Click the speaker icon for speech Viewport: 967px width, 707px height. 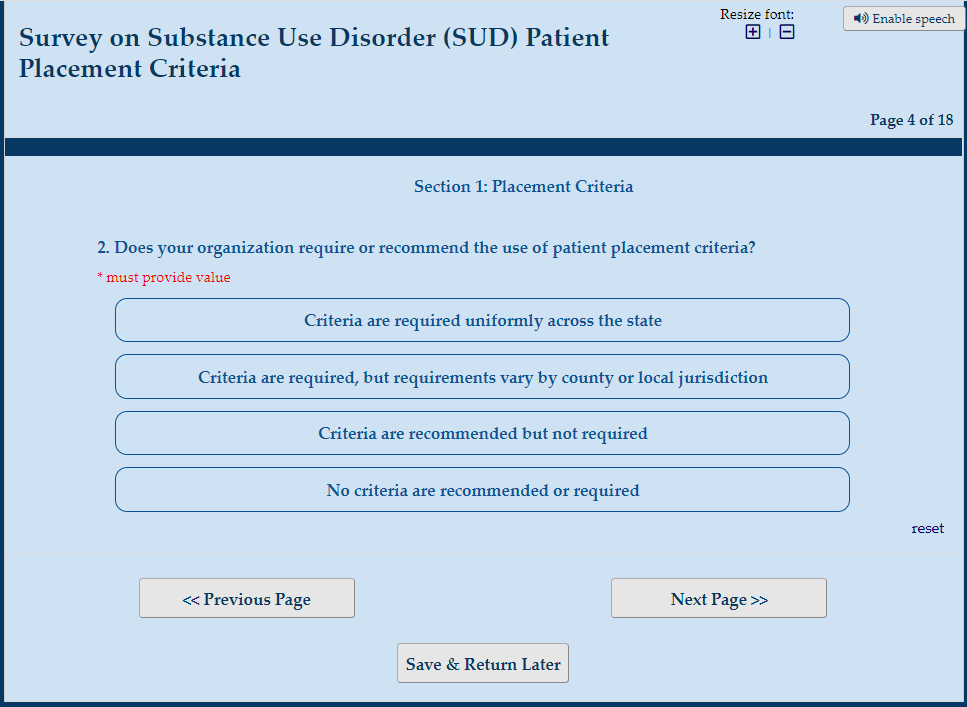click(861, 19)
